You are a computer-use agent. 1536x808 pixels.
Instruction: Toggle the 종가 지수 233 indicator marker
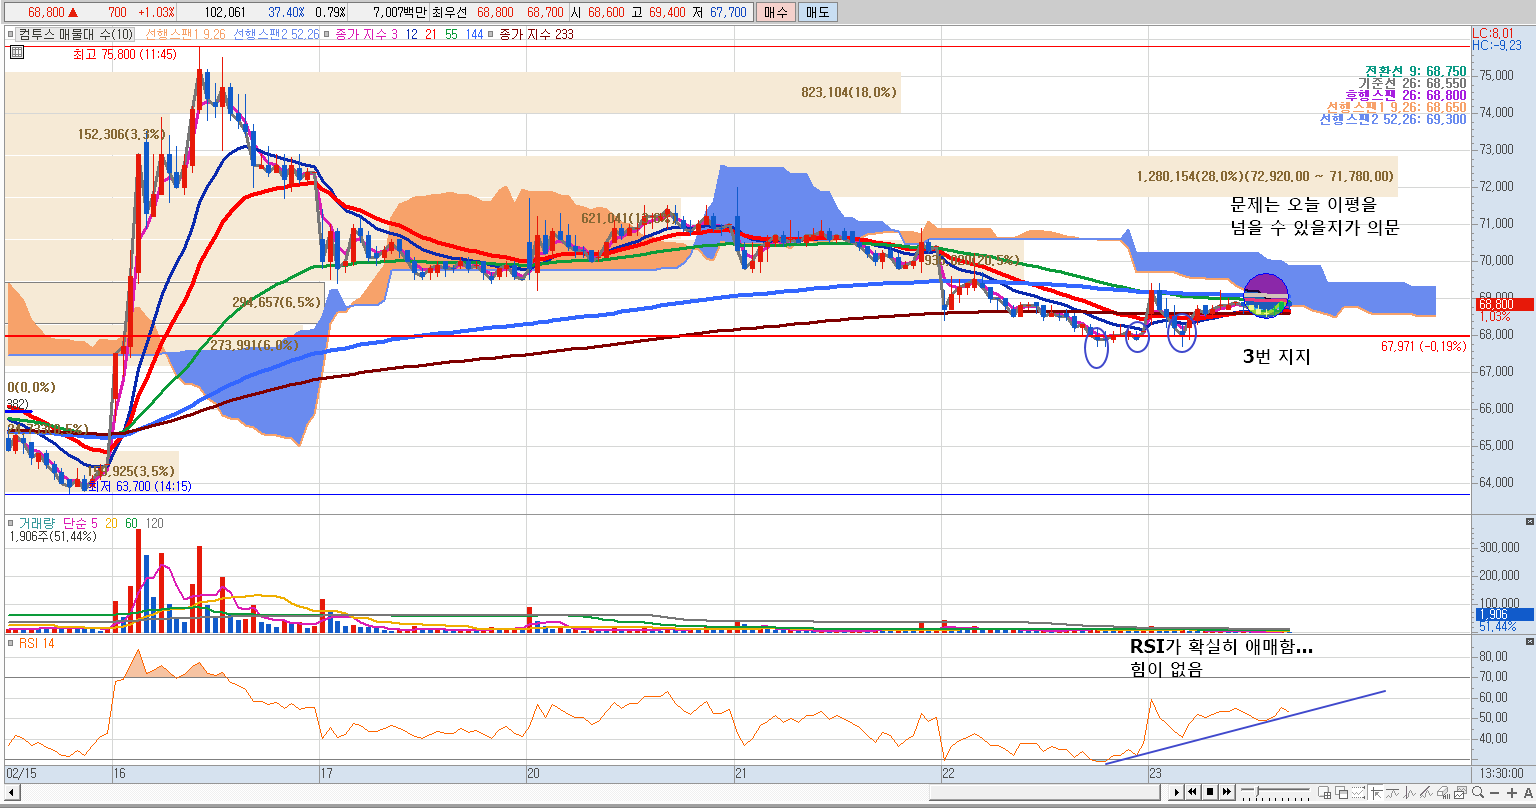point(490,34)
